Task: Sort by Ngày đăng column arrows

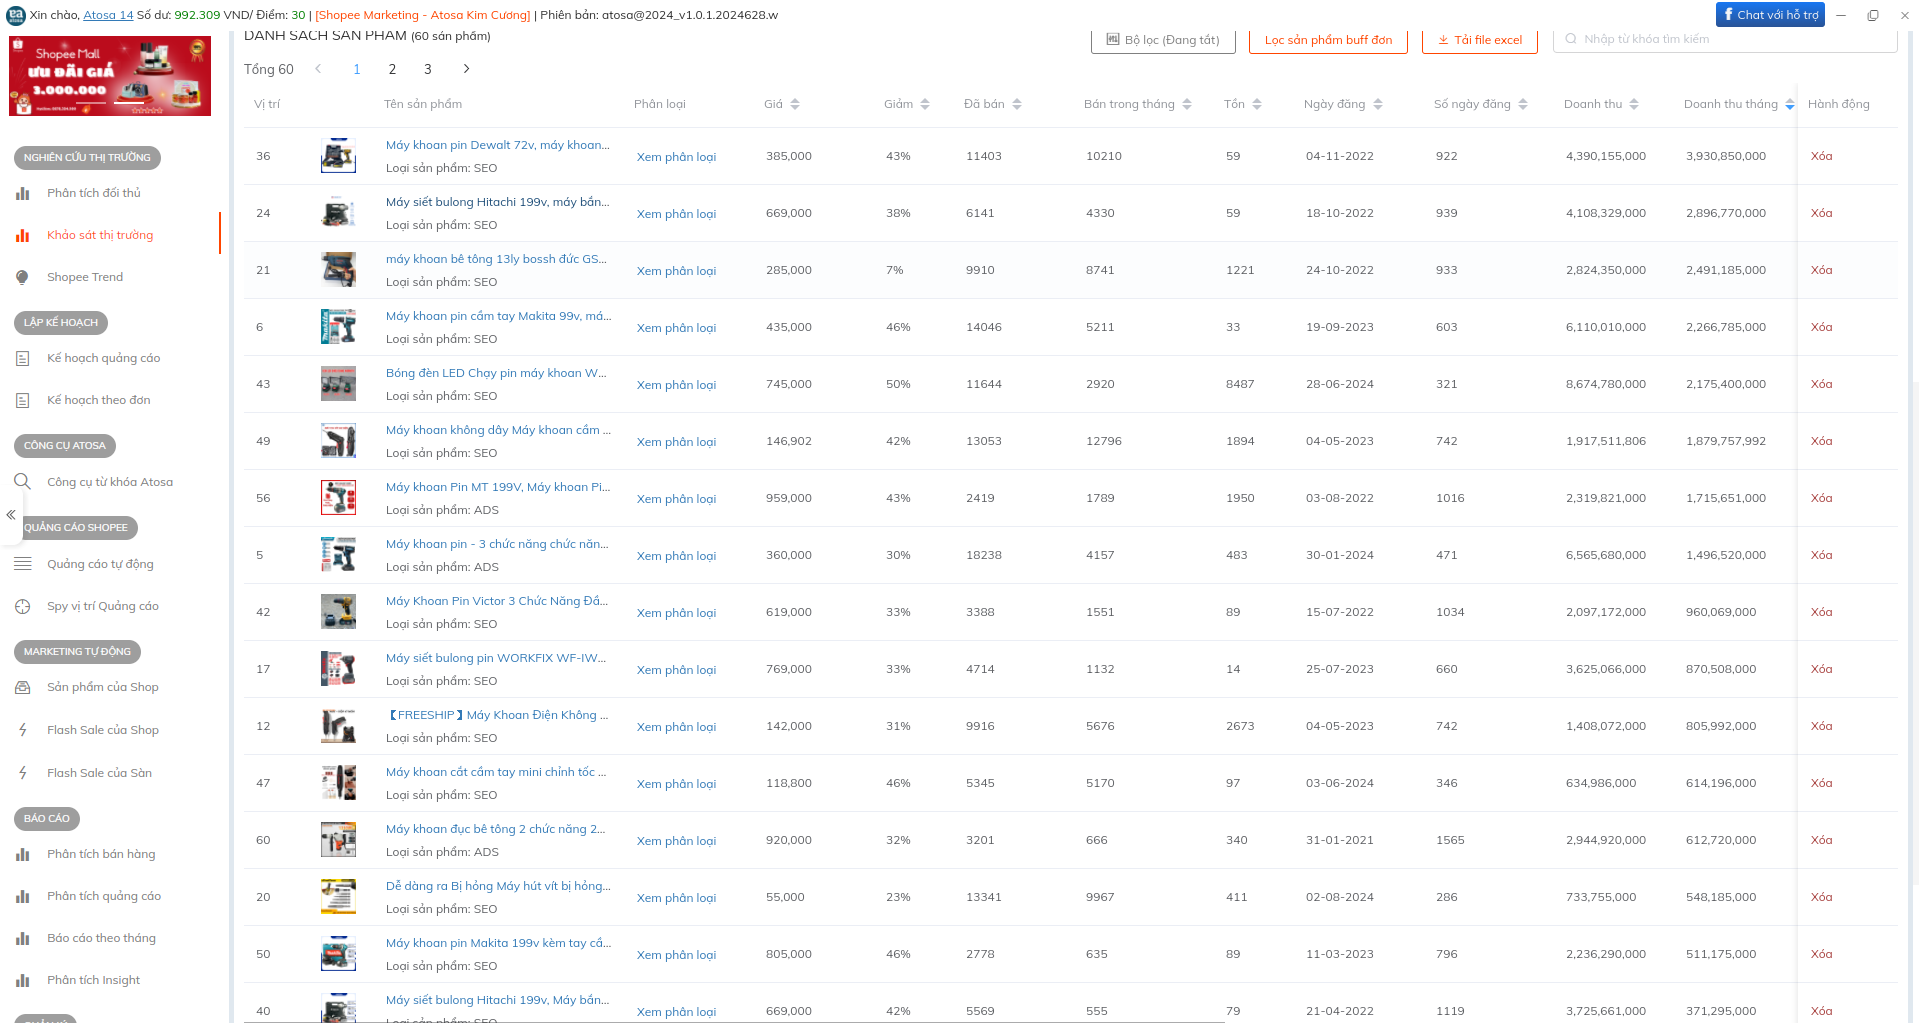Action: 1378,104
